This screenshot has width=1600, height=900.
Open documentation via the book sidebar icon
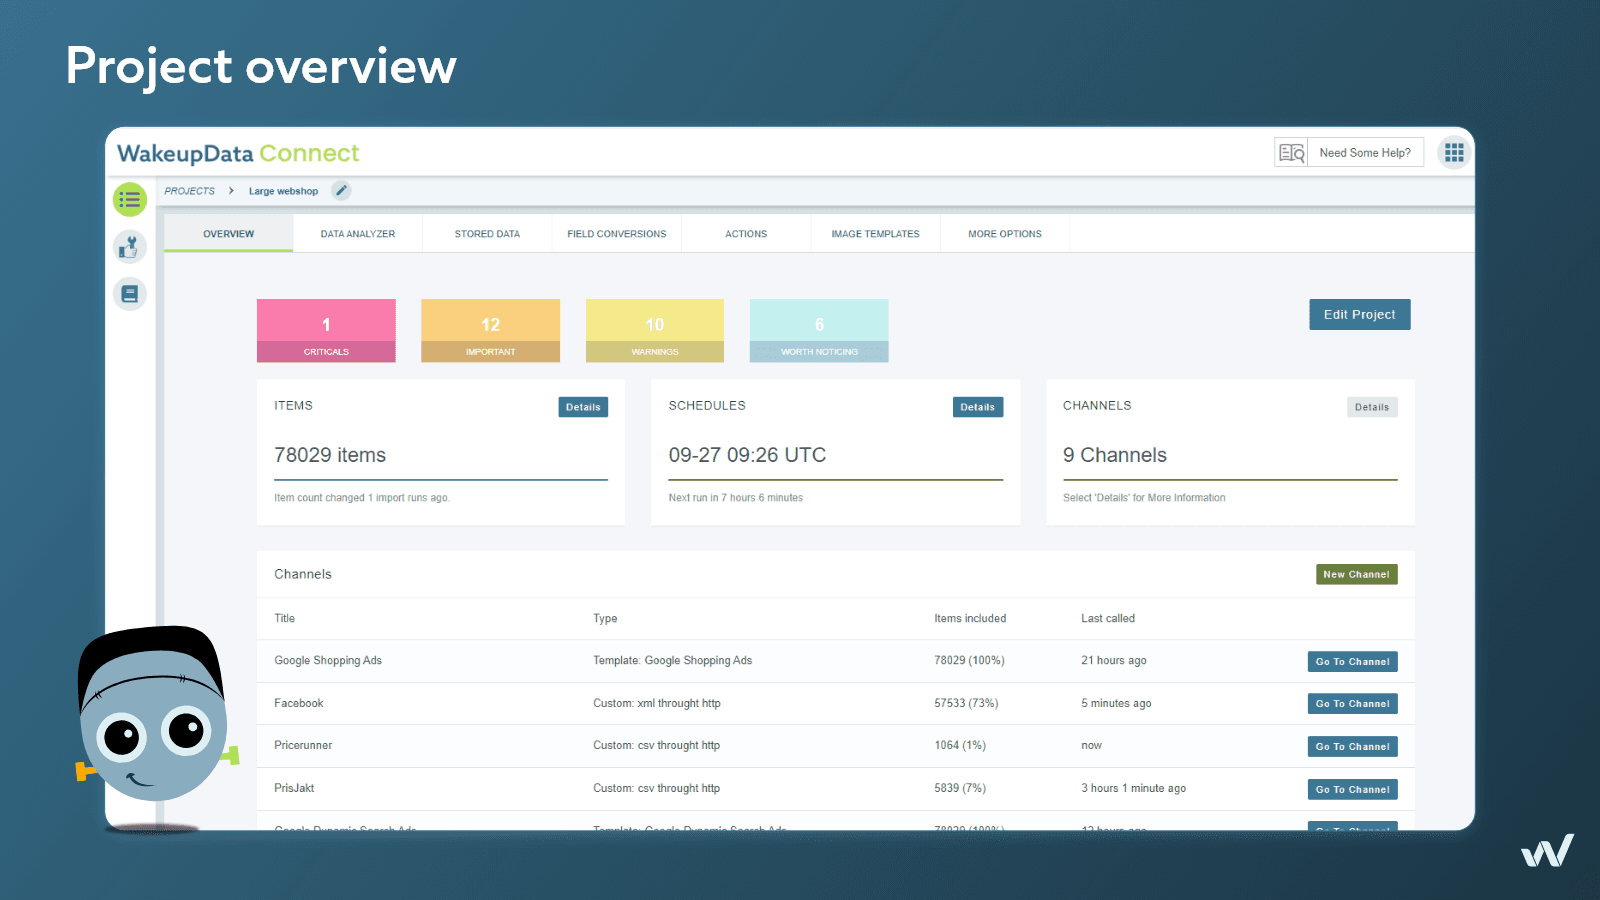pos(129,293)
